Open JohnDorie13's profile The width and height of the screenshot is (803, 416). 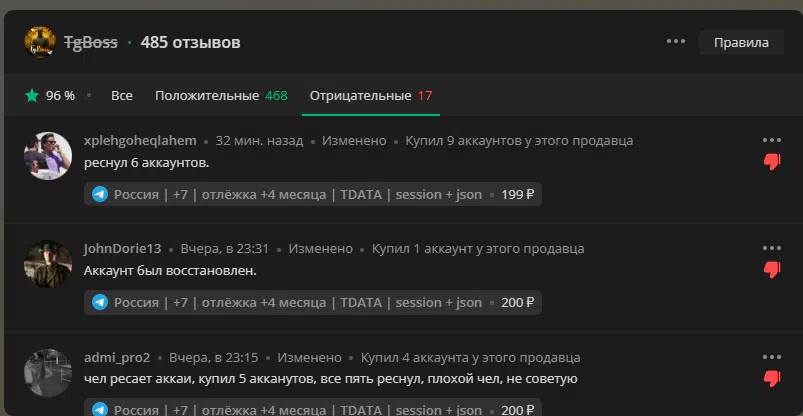pyautogui.click(x=122, y=249)
